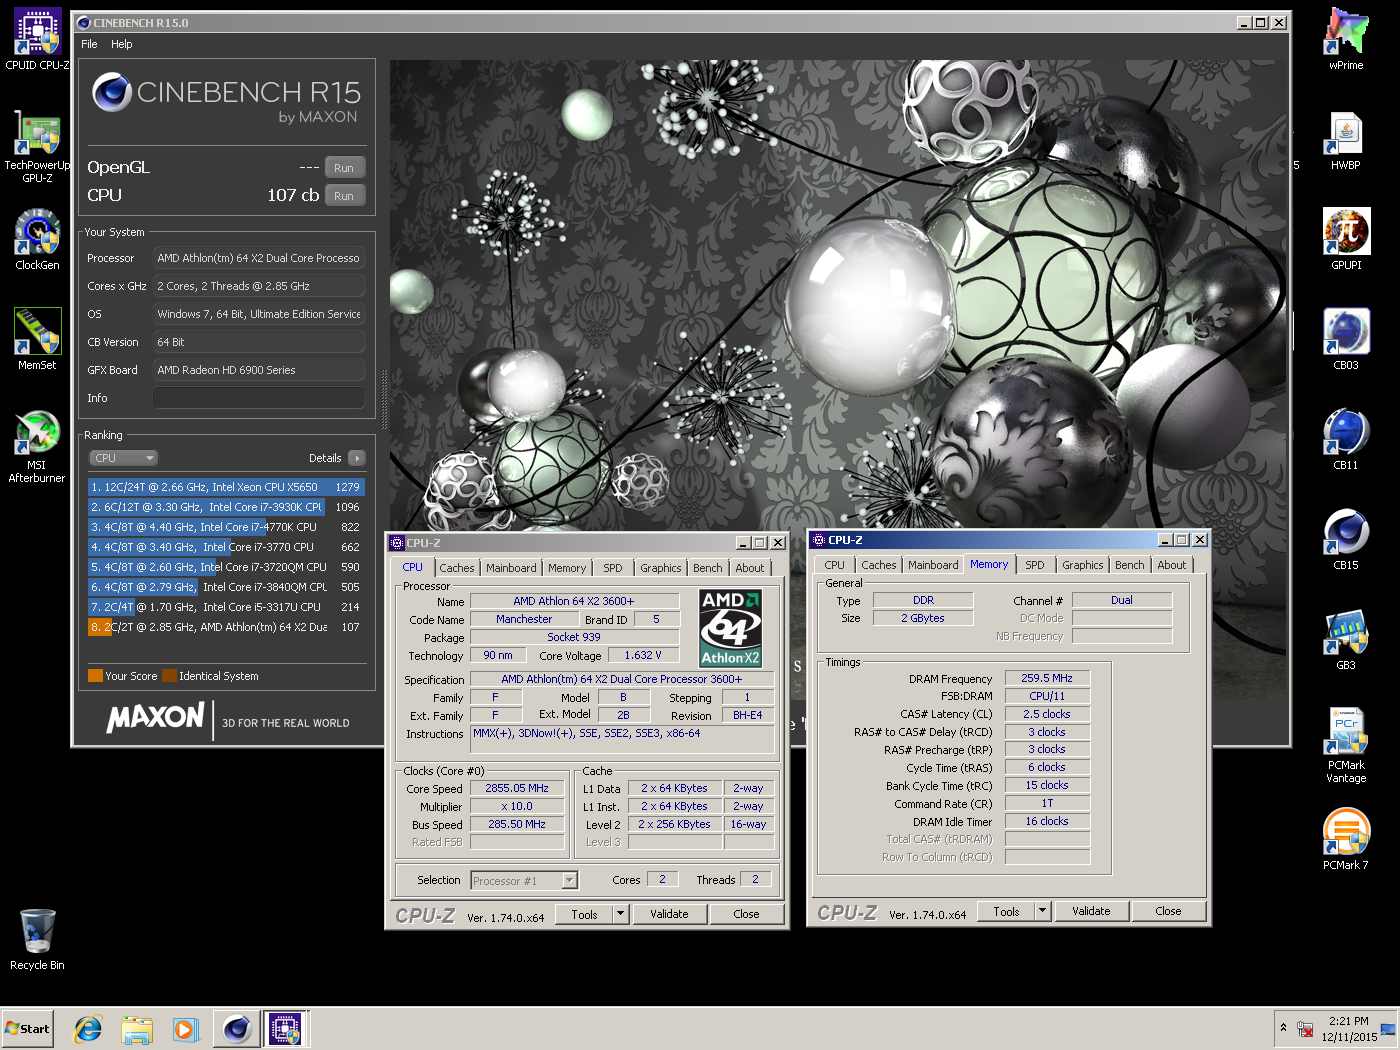This screenshot has width=1400, height=1050.
Task: Click Tools button in left CPU-Z window
Action: 585,914
